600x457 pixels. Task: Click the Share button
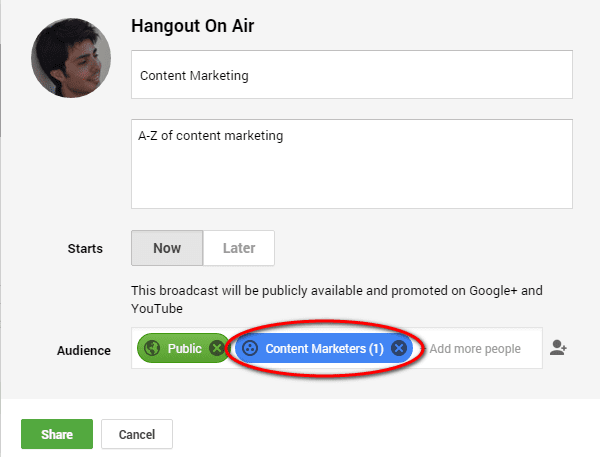click(x=57, y=435)
